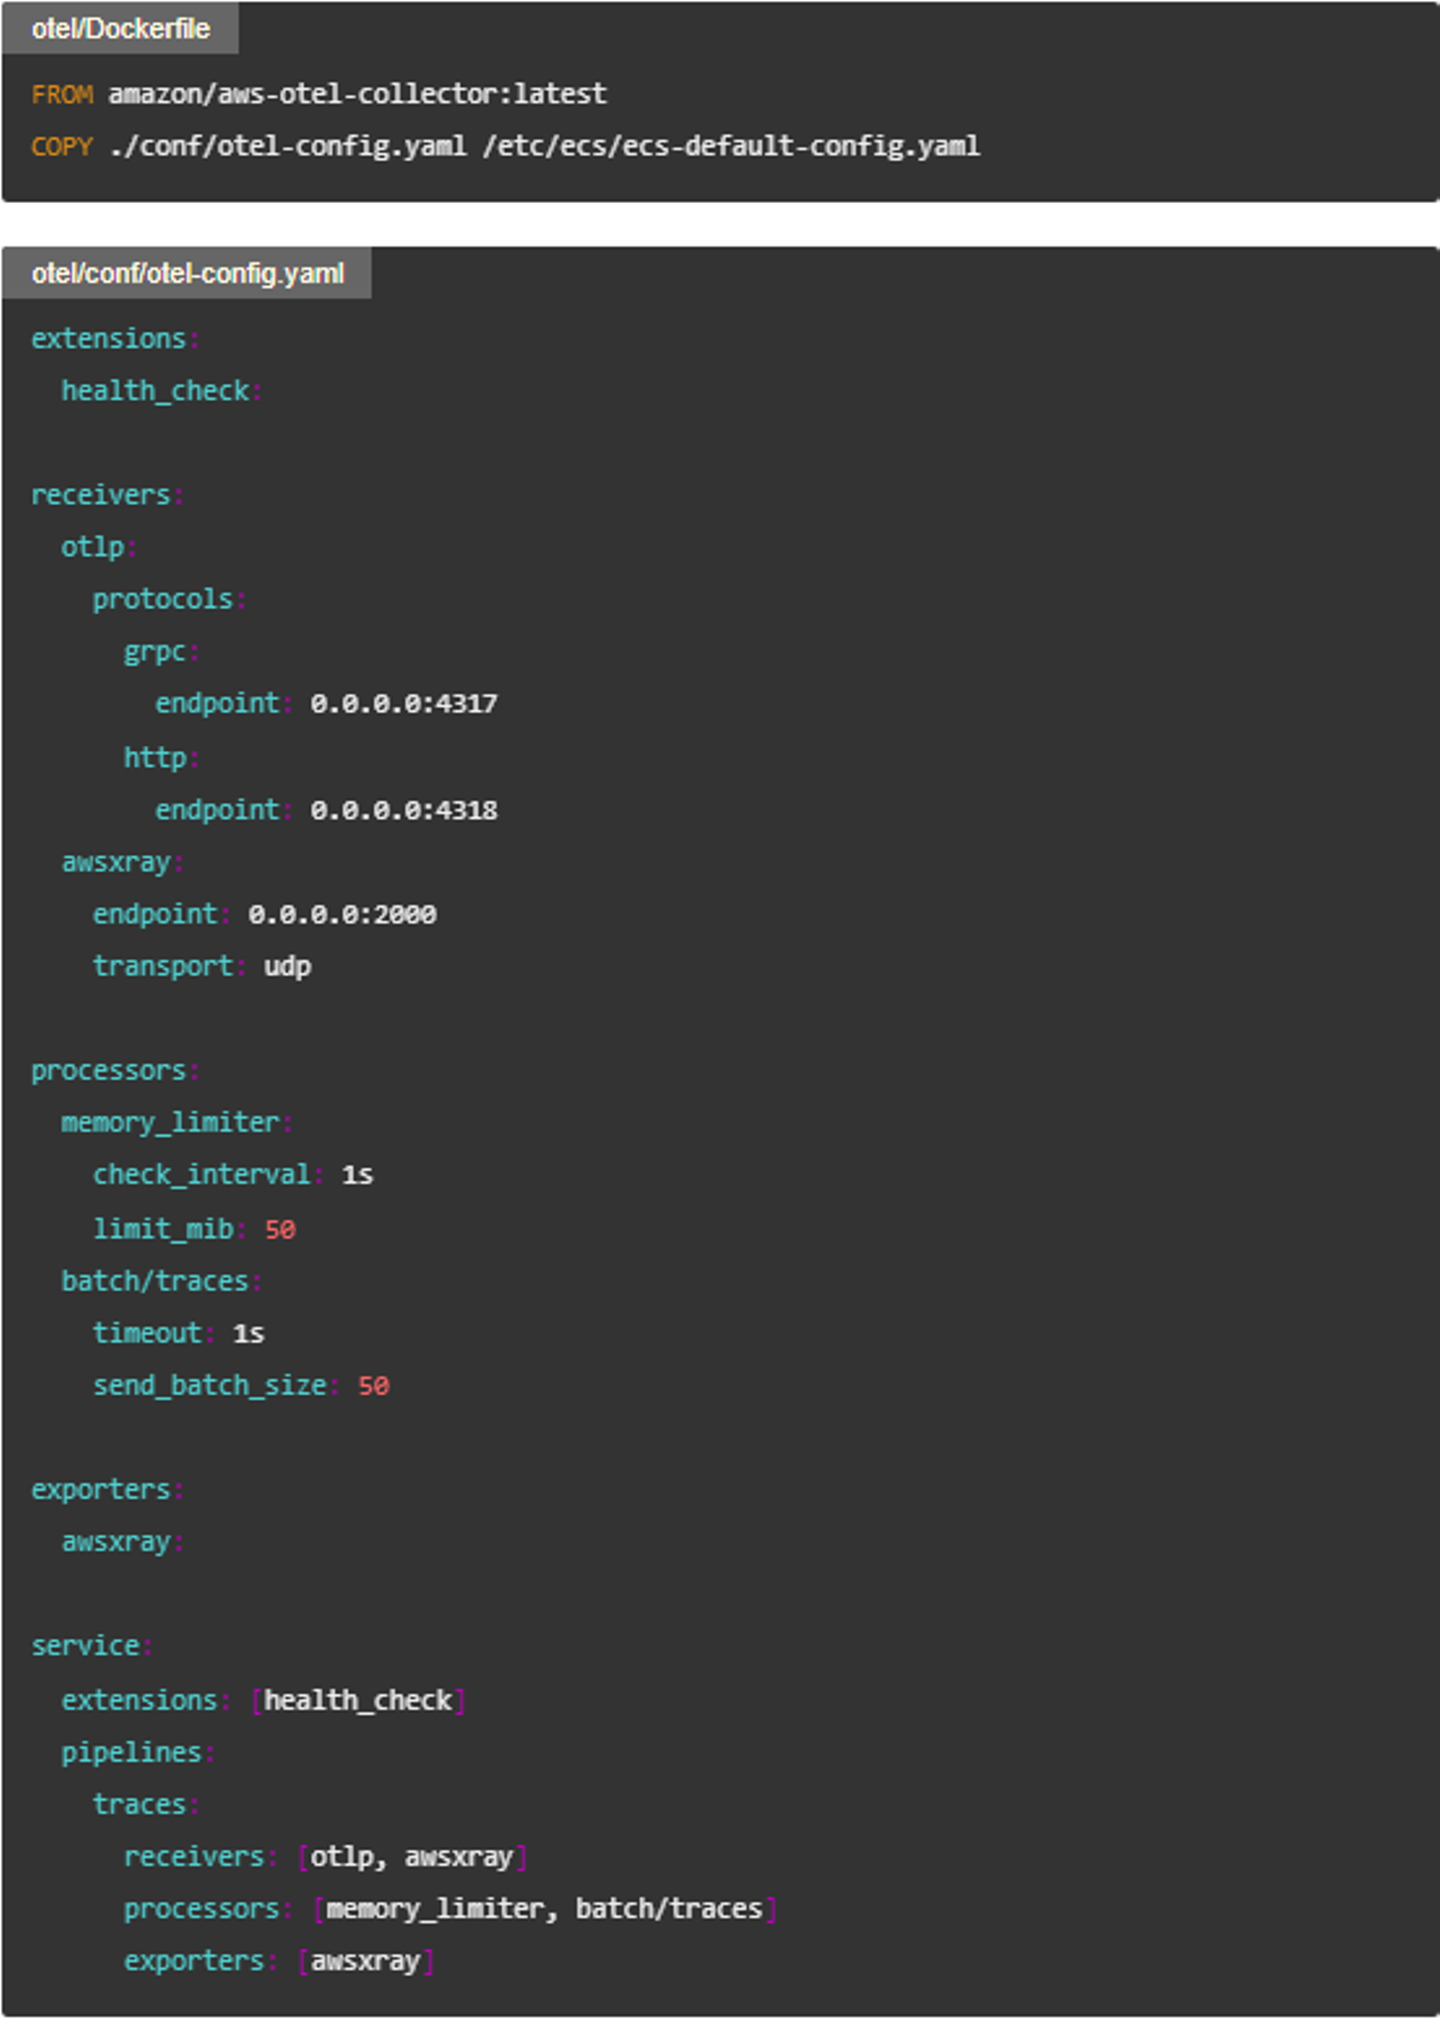Click the red send_batch_size value 50

(x=373, y=1386)
